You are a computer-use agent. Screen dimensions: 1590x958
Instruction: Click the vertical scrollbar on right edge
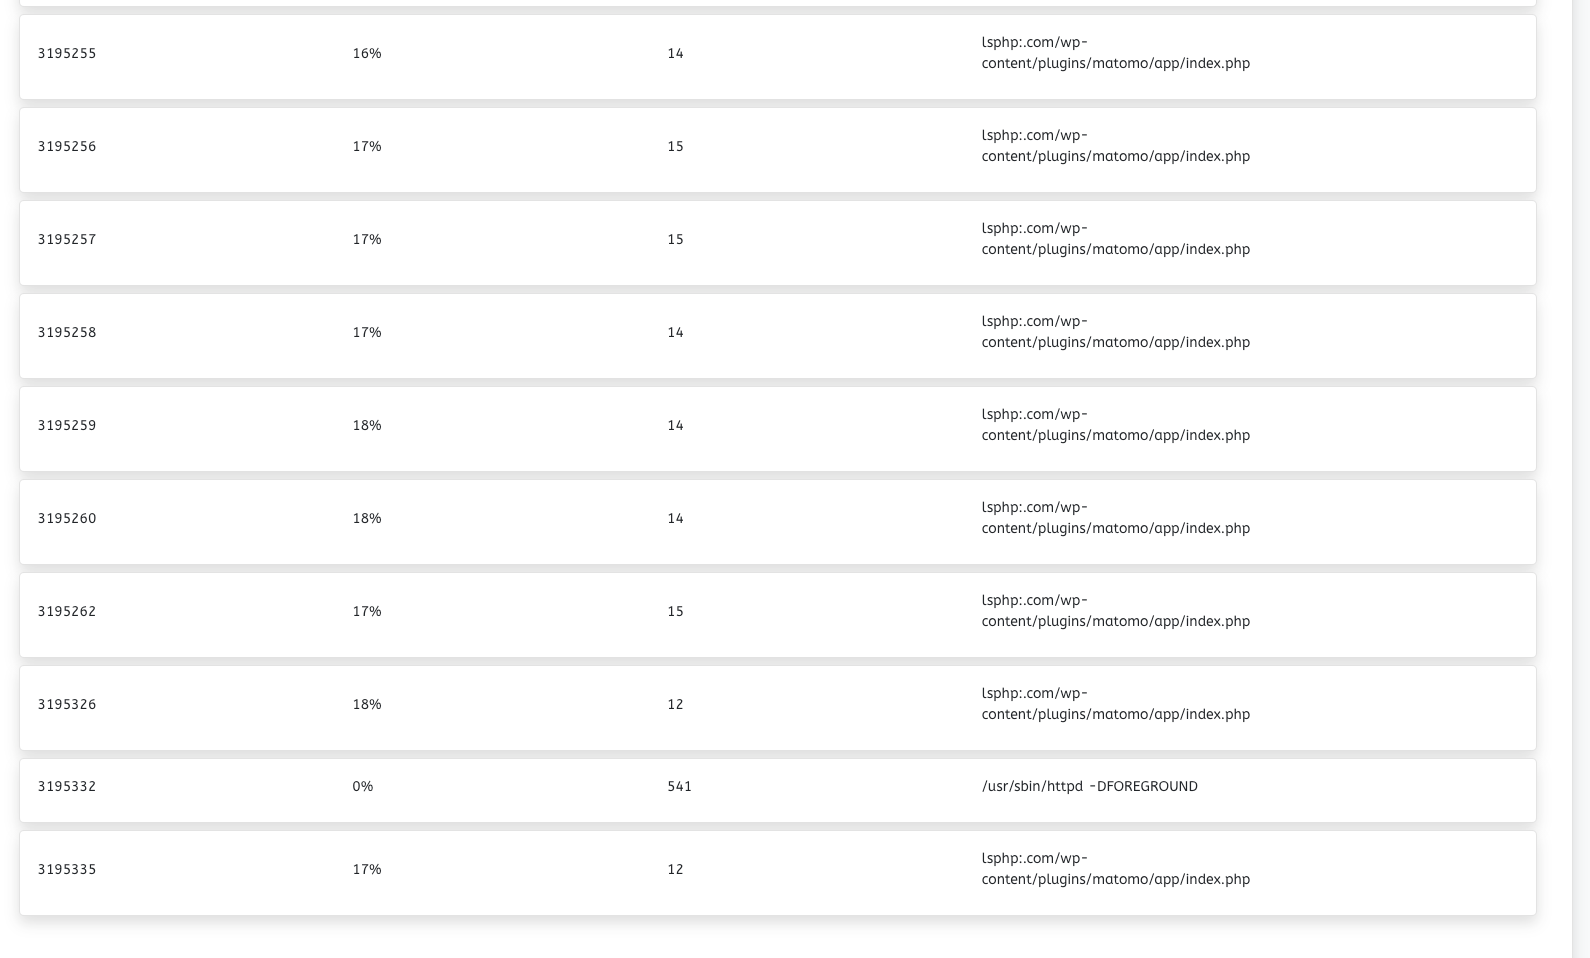coord(1581,479)
